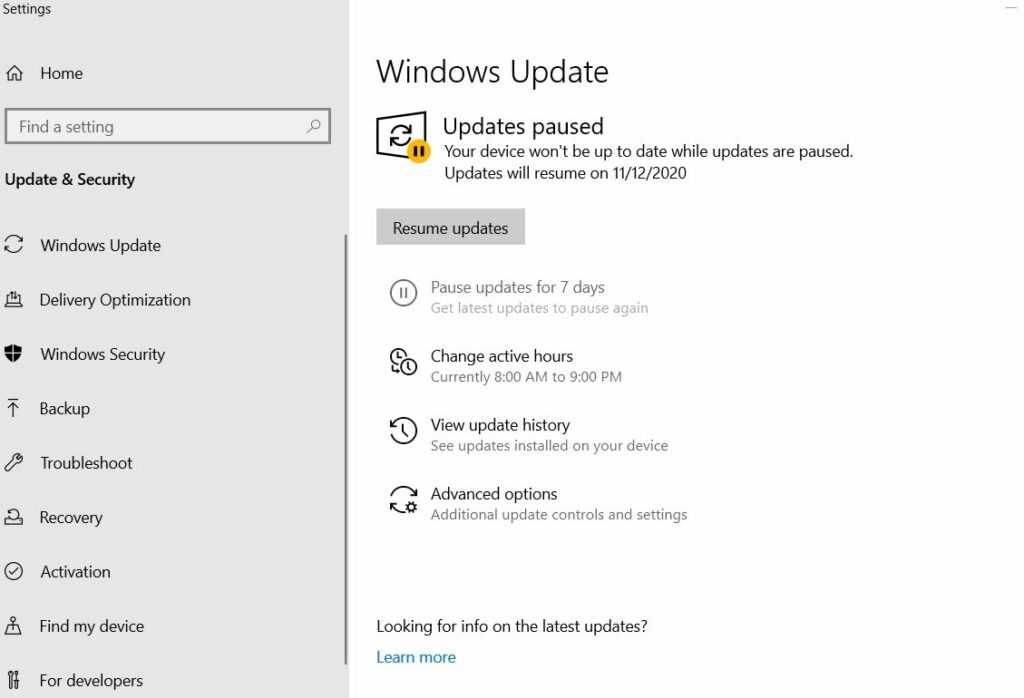Open Windows Security via its shield icon

pyautogui.click(x=13, y=354)
